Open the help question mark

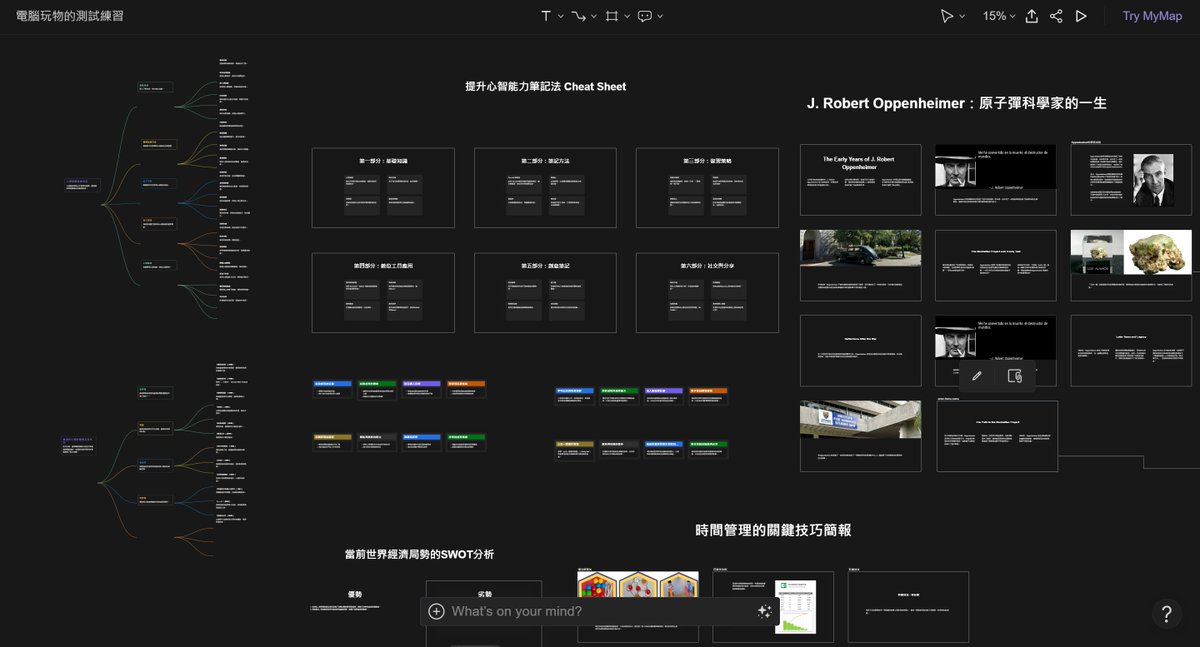tap(1166, 613)
